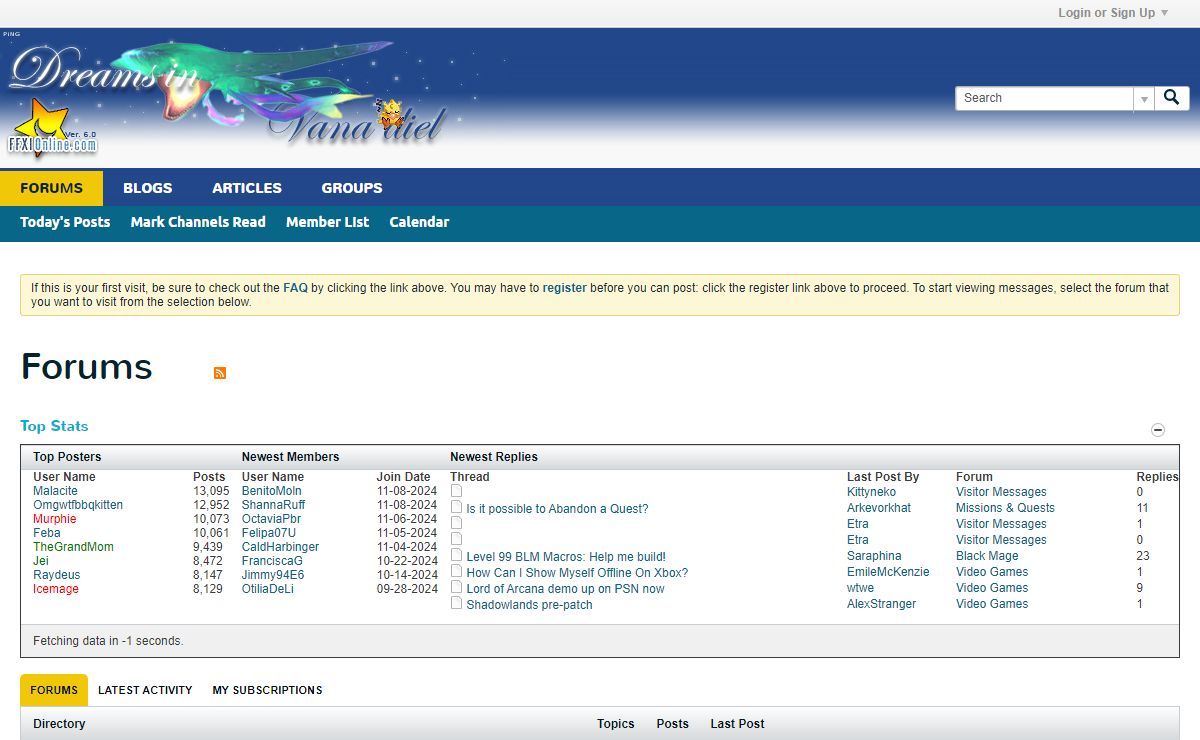Image resolution: width=1200 pixels, height=740 pixels.
Task: Click thread icon beside "Level 99 BLM Macros"
Action: [x=456, y=555]
